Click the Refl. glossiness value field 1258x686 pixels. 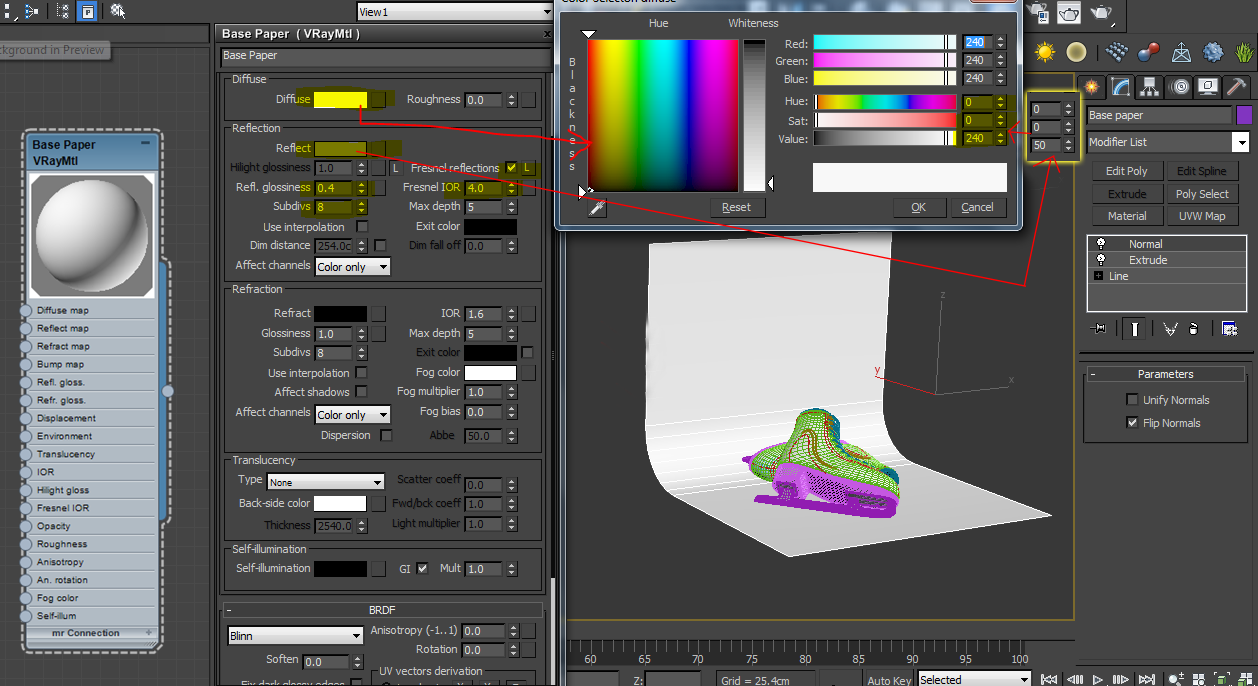tap(334, 188)
